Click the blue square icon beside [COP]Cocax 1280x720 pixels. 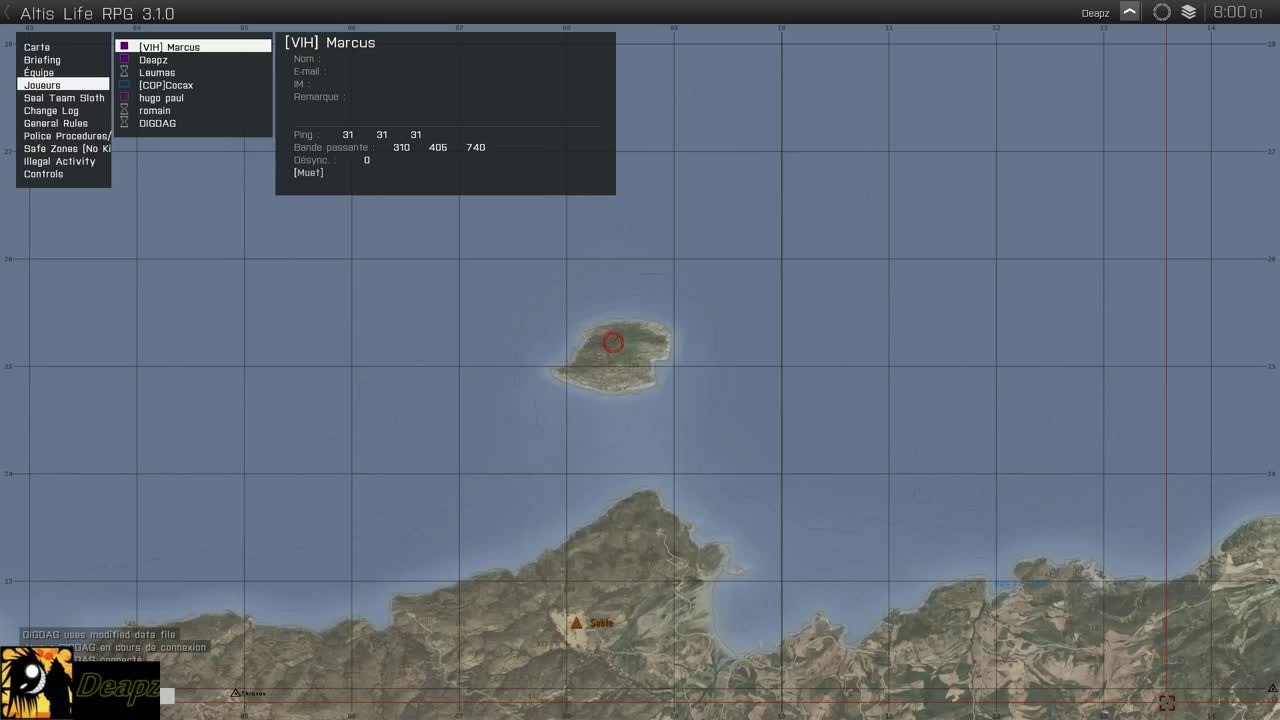124,85
